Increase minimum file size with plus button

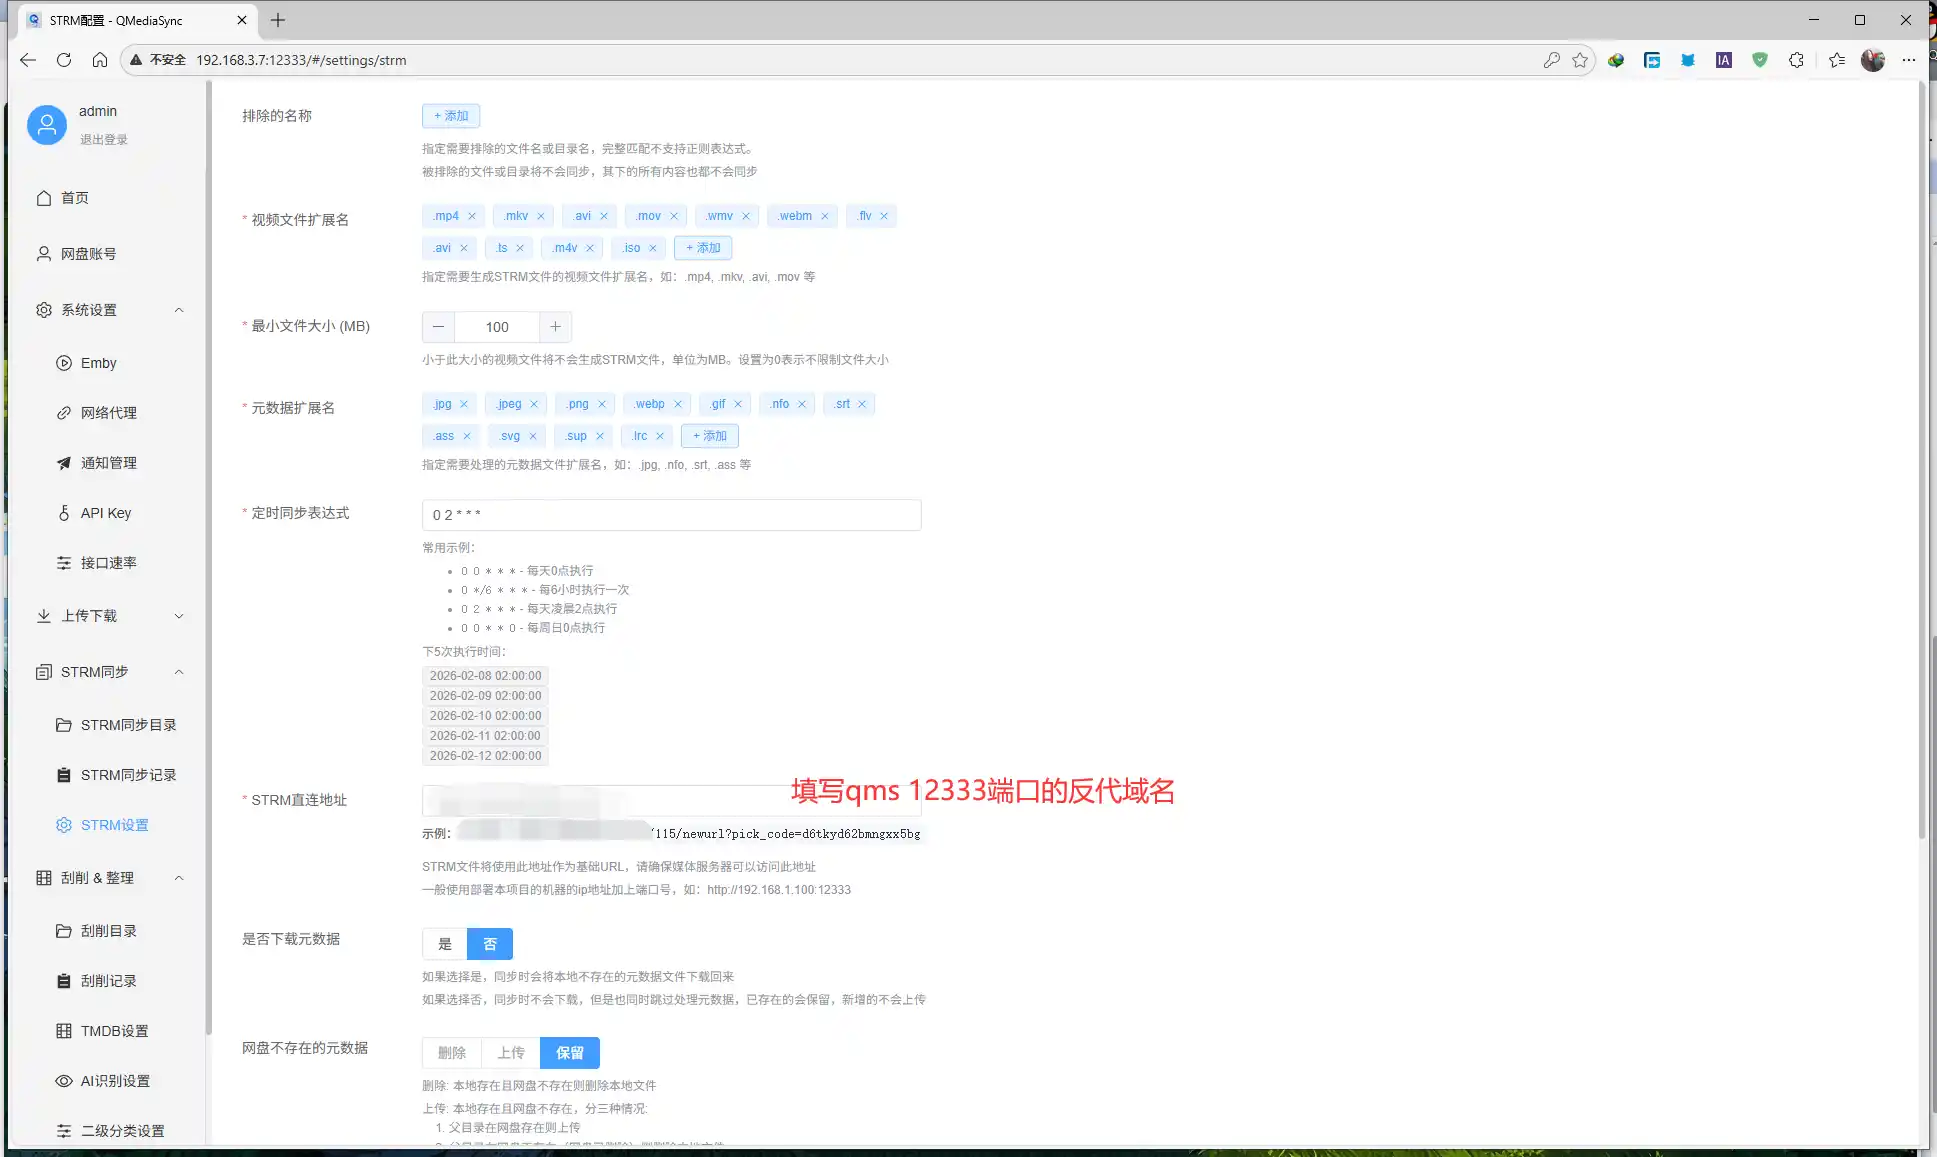coord(556,327)
